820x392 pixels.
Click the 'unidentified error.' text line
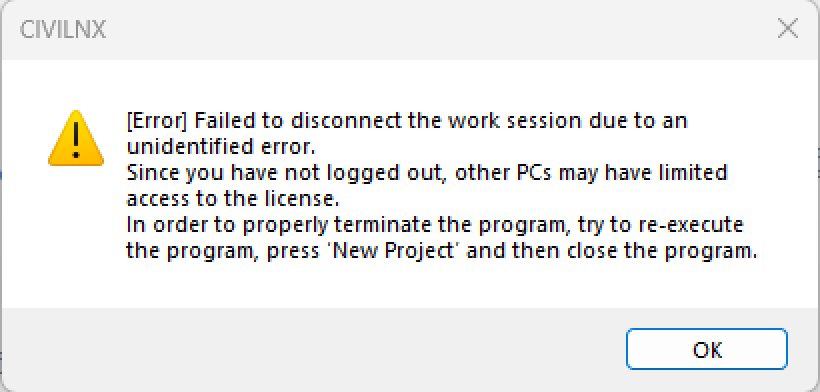coord(221,147)
